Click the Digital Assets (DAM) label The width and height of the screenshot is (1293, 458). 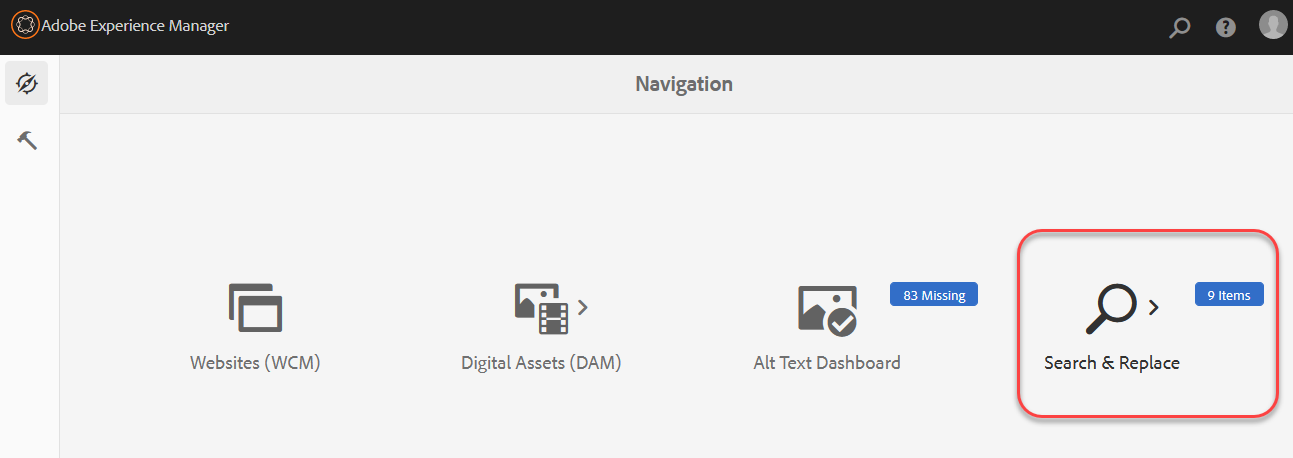point(541,363)
